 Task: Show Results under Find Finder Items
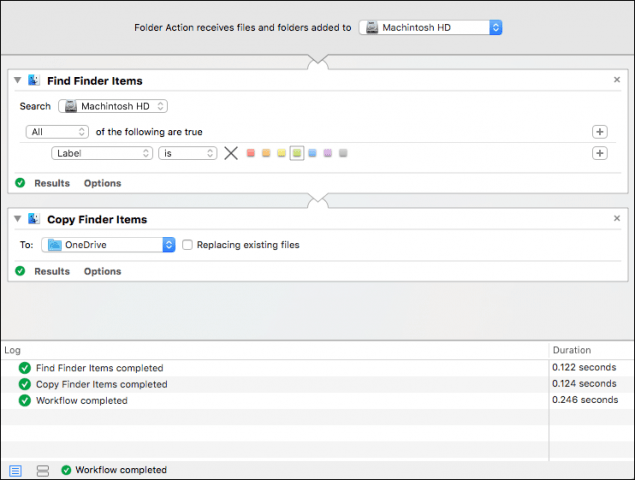tap(52, 183)
